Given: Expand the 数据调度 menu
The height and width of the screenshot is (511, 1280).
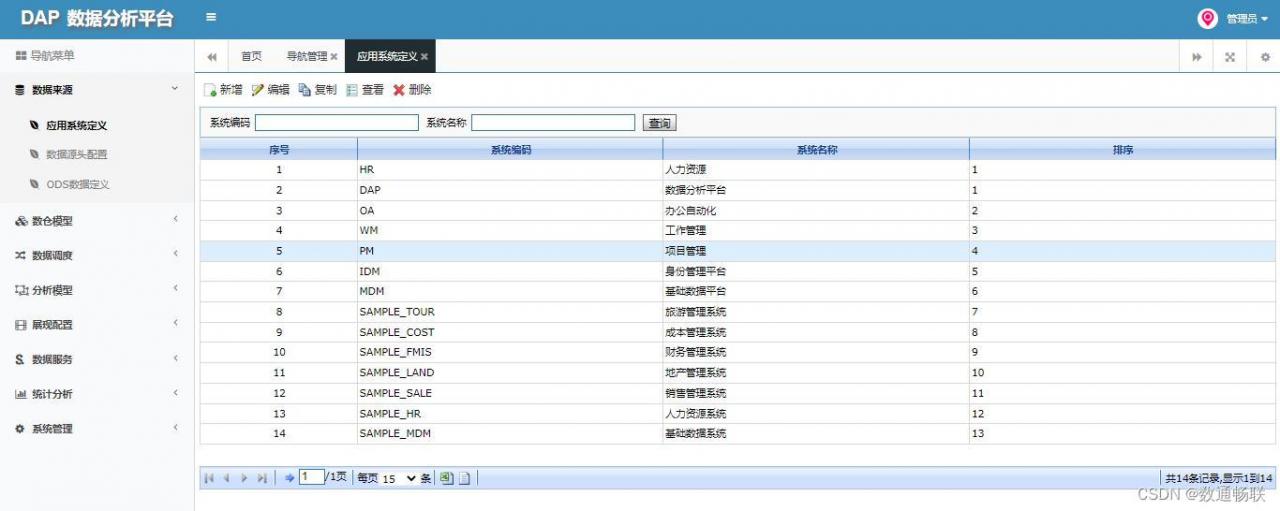Looking at the screenshot, I should [x=97, y=255].
